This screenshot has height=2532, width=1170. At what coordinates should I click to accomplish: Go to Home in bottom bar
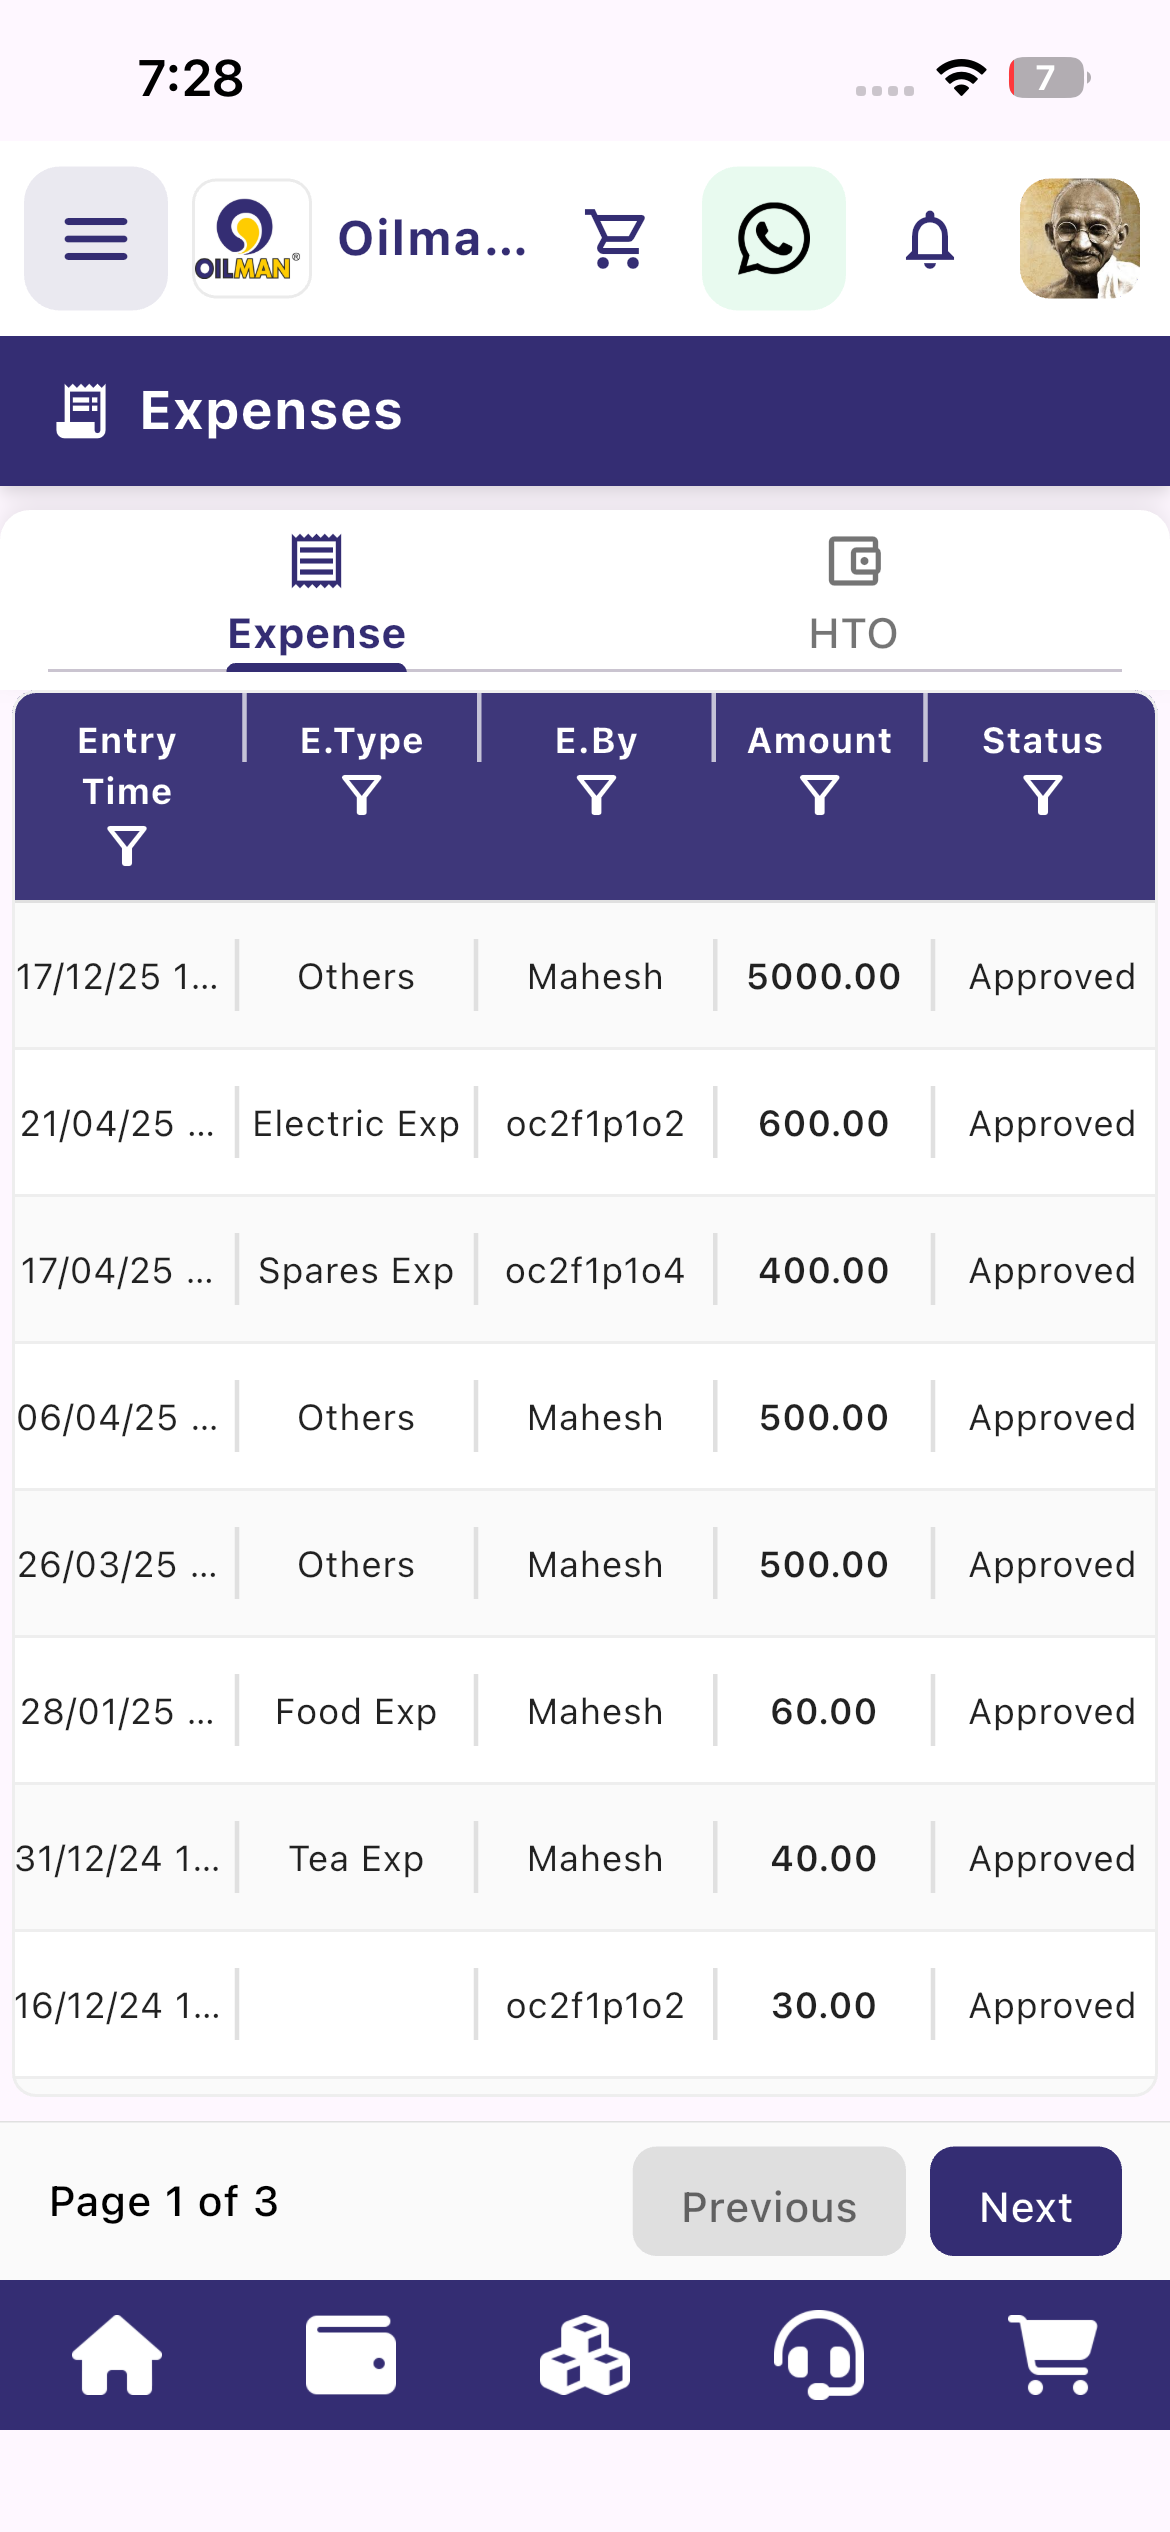click(x=117, y=2354)
